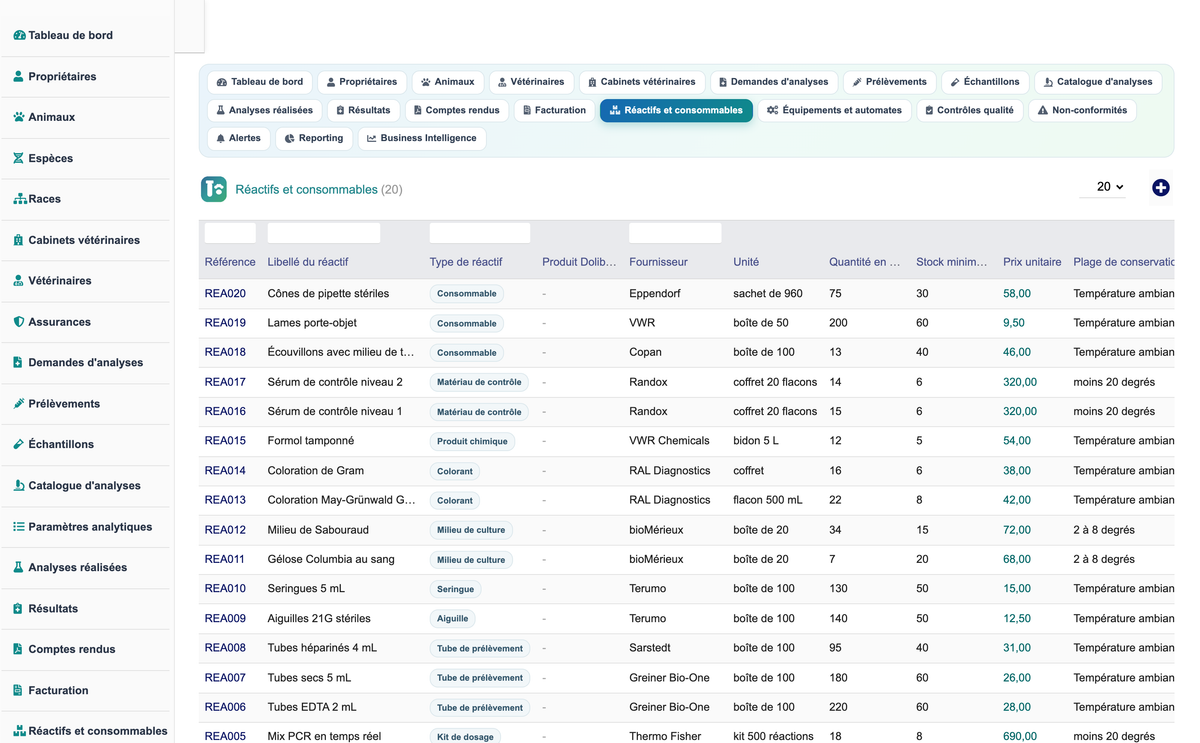
Task: Sort by the Unité column header
Action: tap(746, 262)
